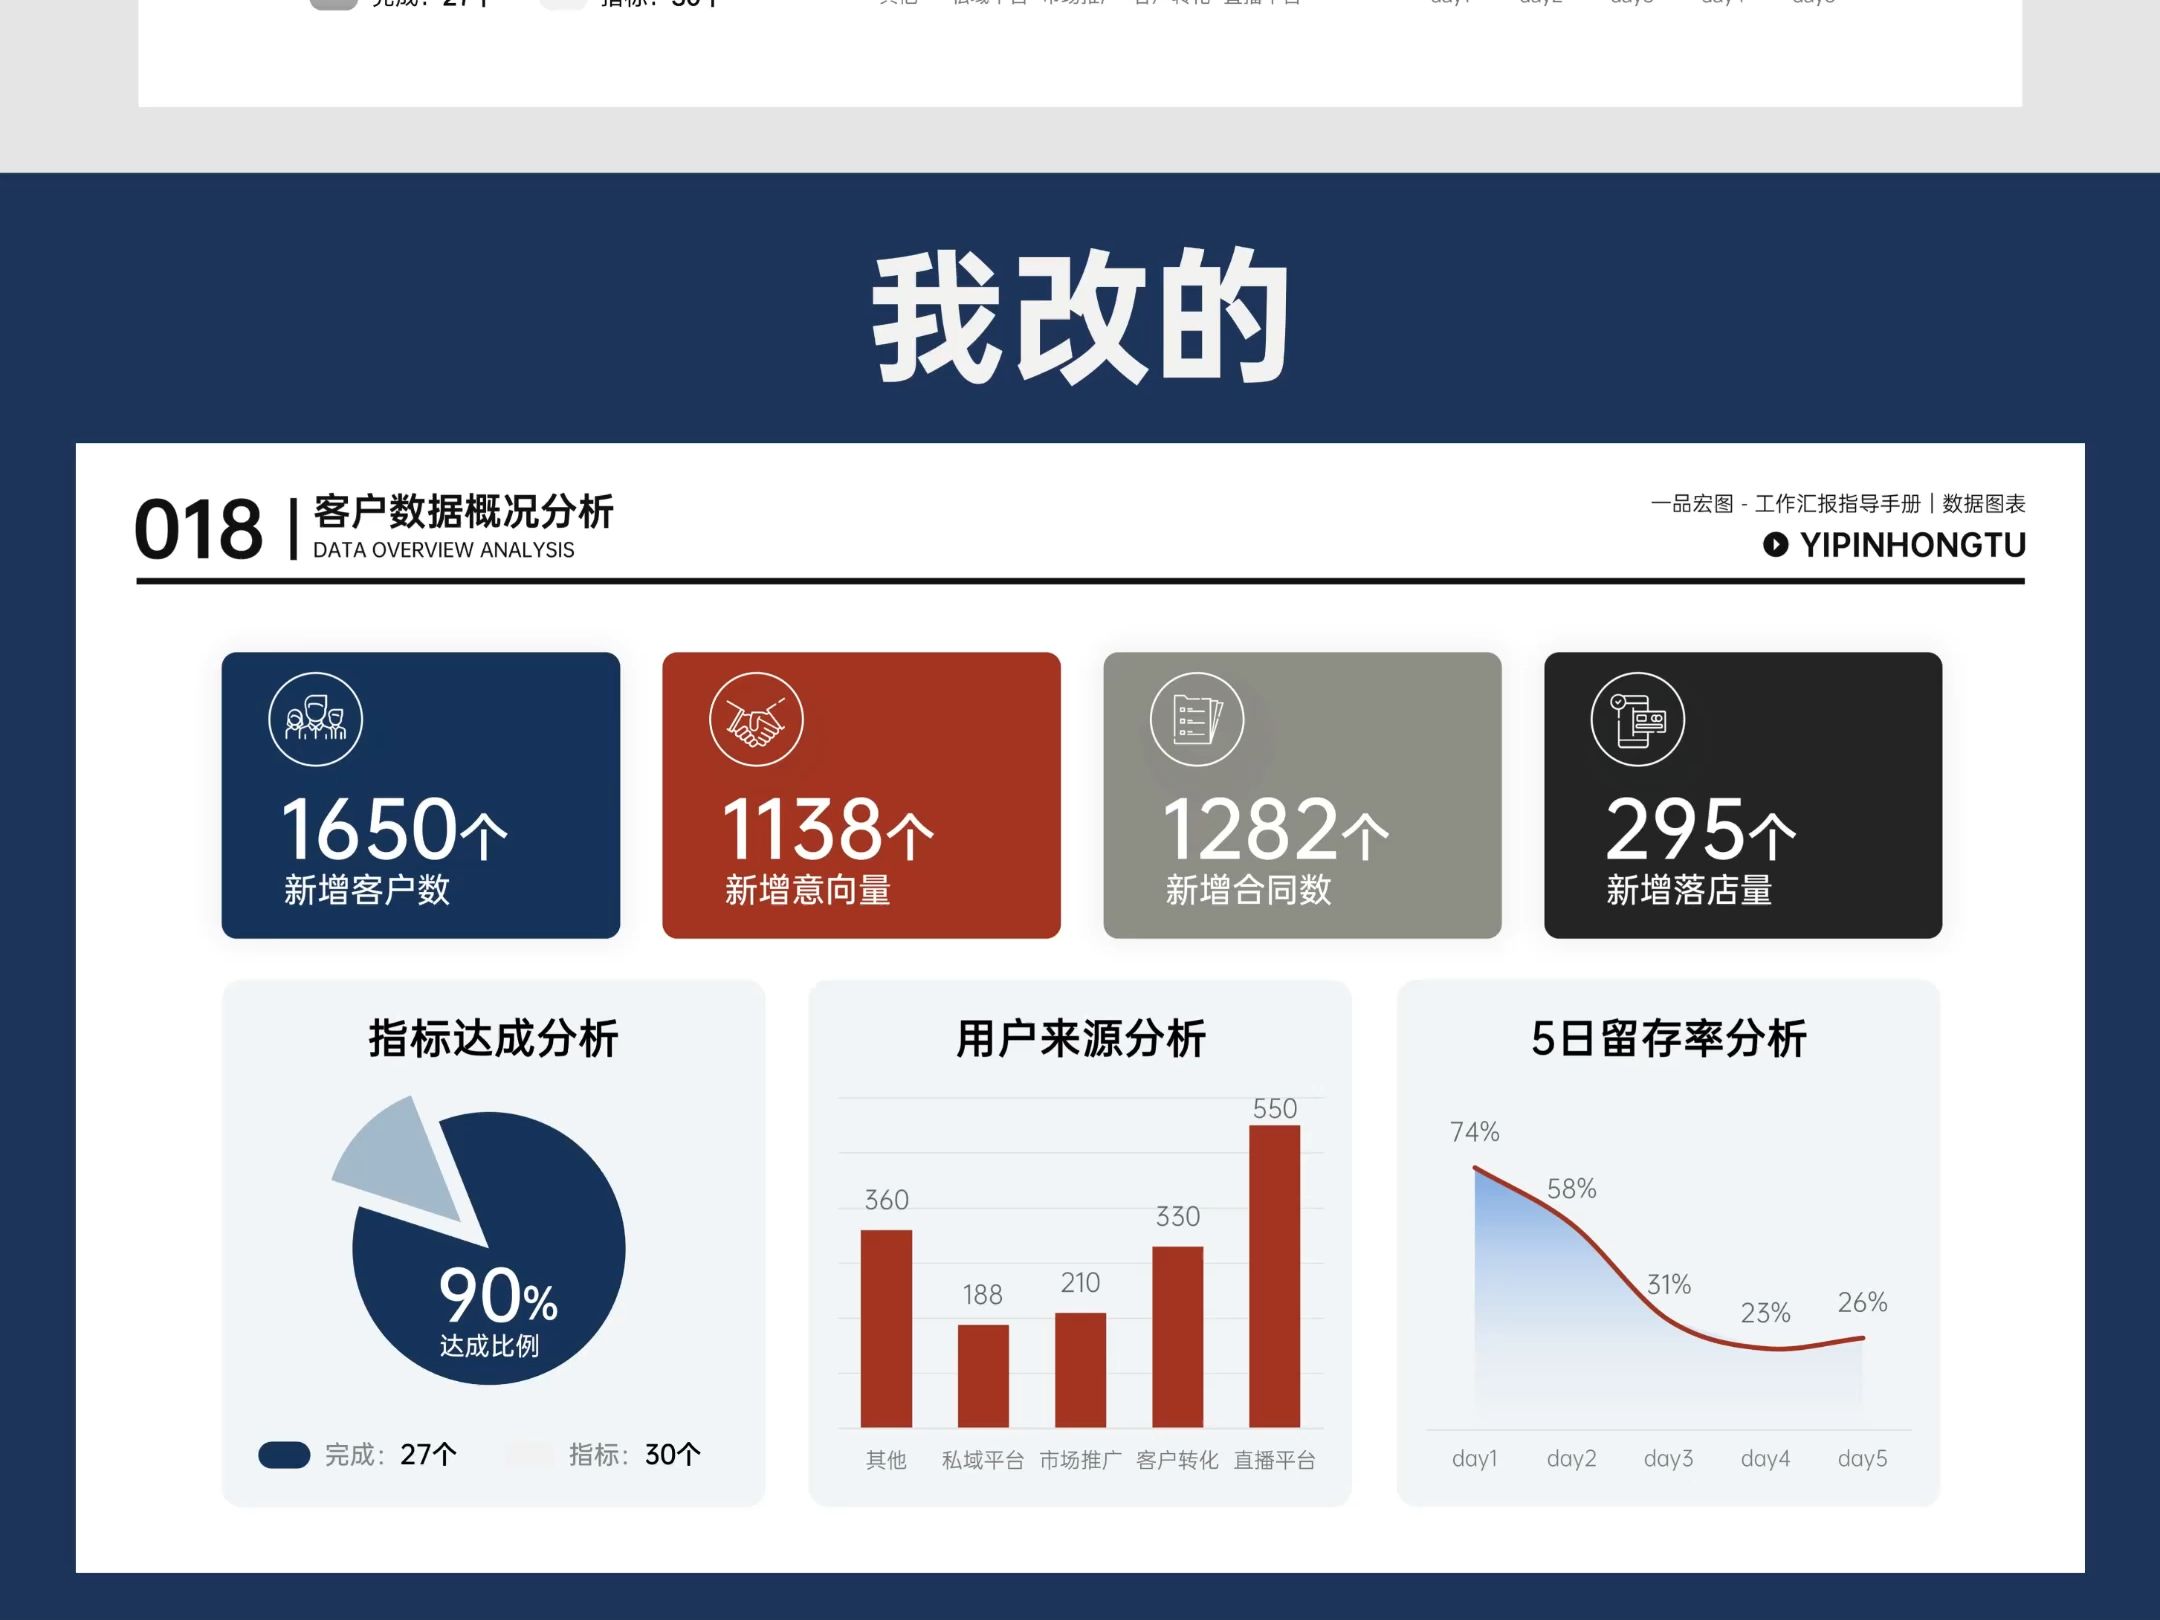2160x1620 pixels.
Task: Click the day1 axis label
Action: (x=1475, y=1459)
